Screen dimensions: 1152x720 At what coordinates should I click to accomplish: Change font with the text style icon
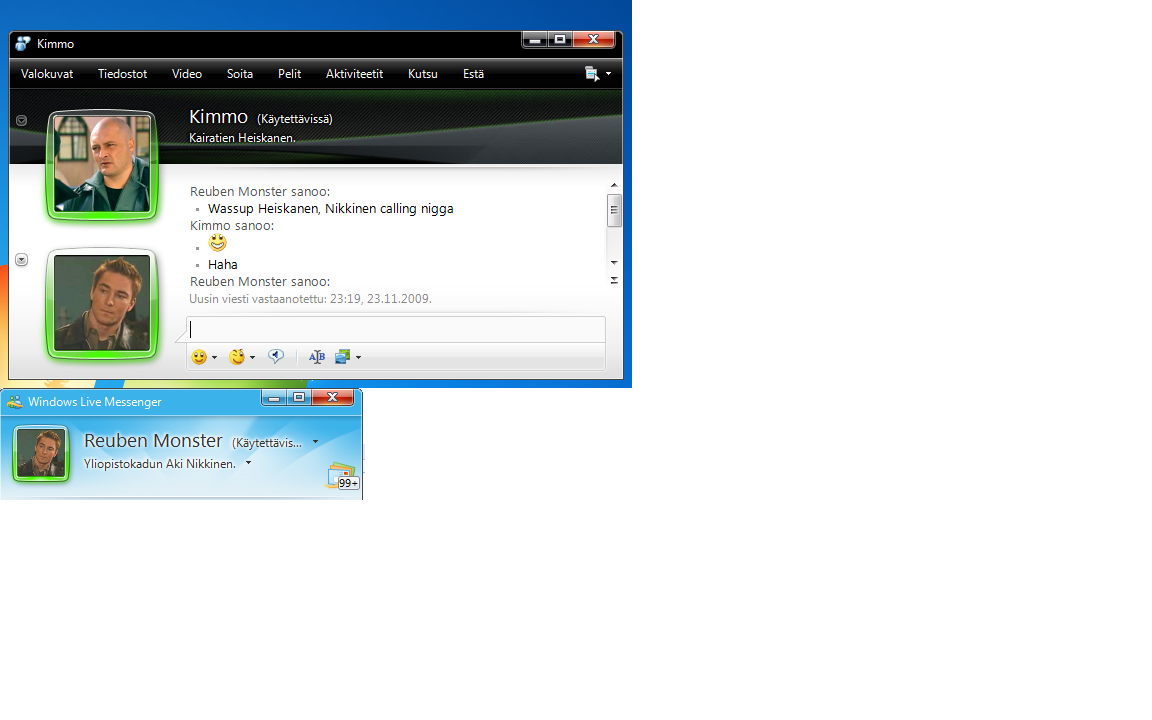[317, 357]
